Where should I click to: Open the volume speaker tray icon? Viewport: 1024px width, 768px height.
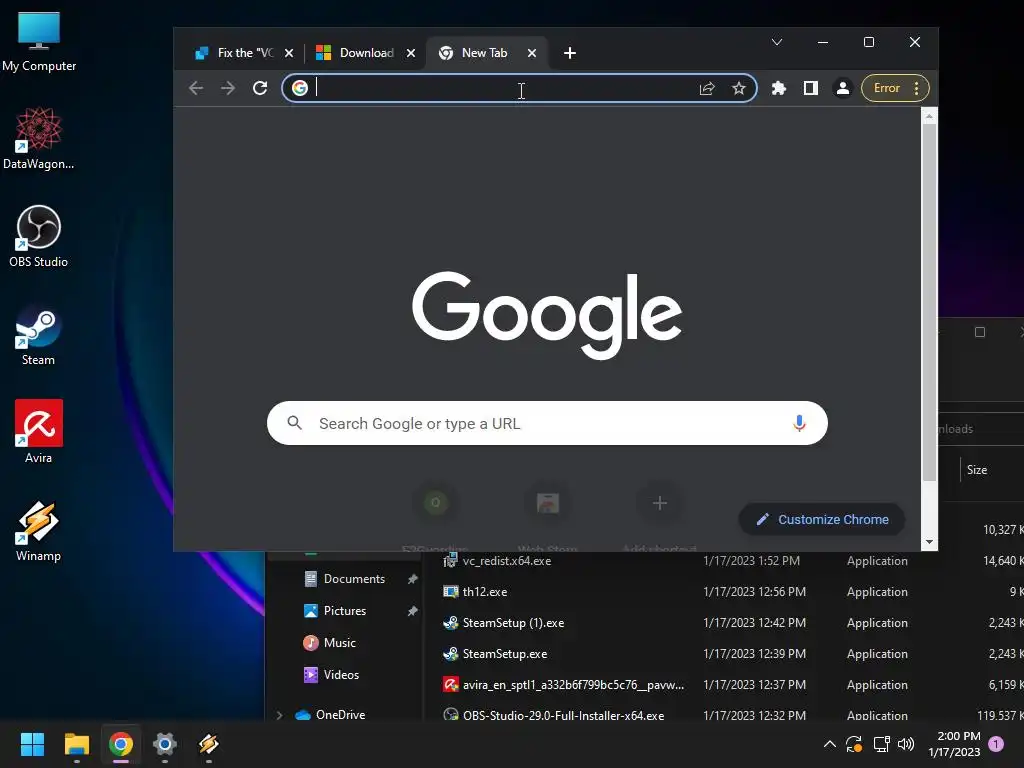(906, 744)
